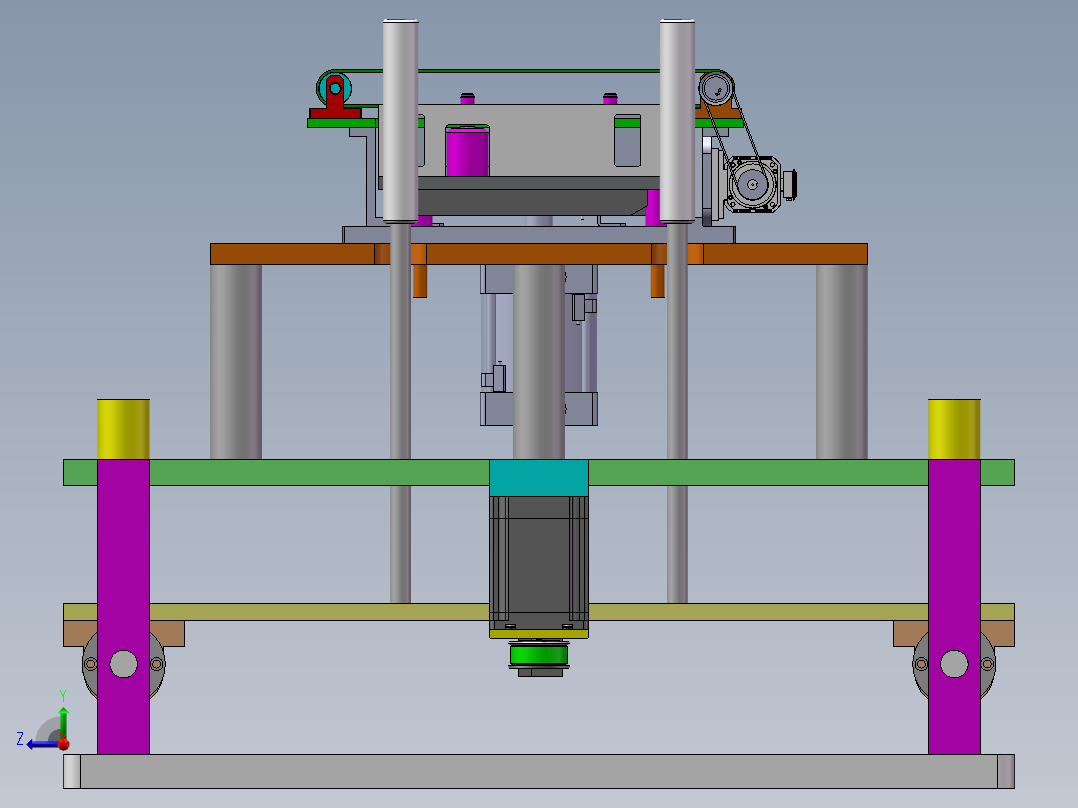Screen dimensions: 1078x808
Task: Select the green coupling below the motor
Action: pos(539,655)
